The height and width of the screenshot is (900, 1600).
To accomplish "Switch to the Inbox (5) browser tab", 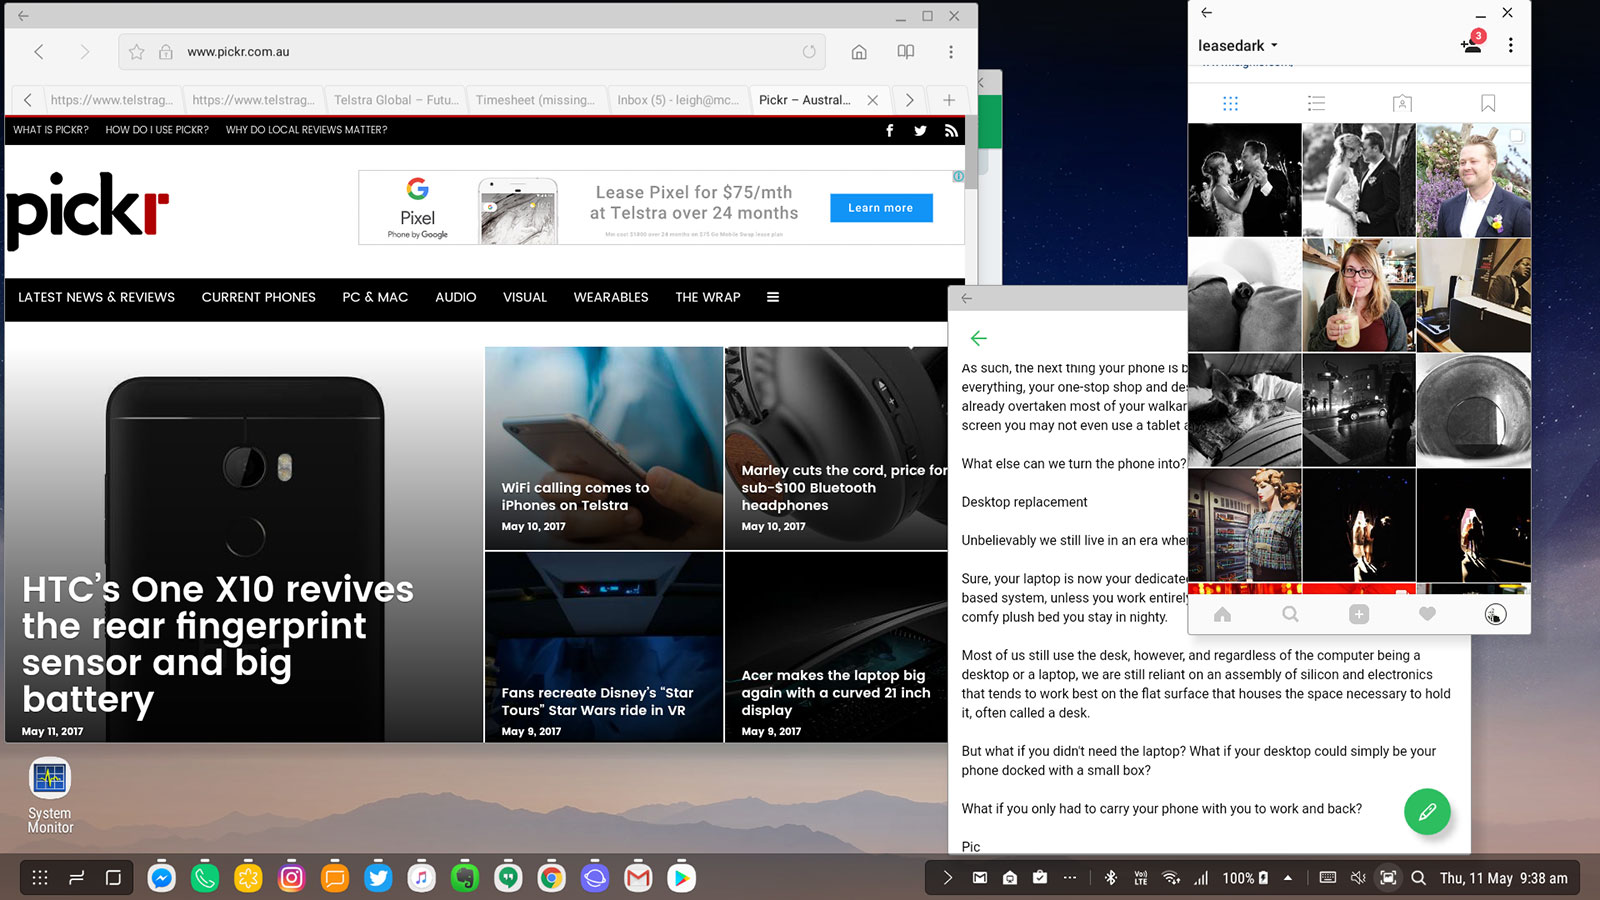I will (x=677, y=100).
